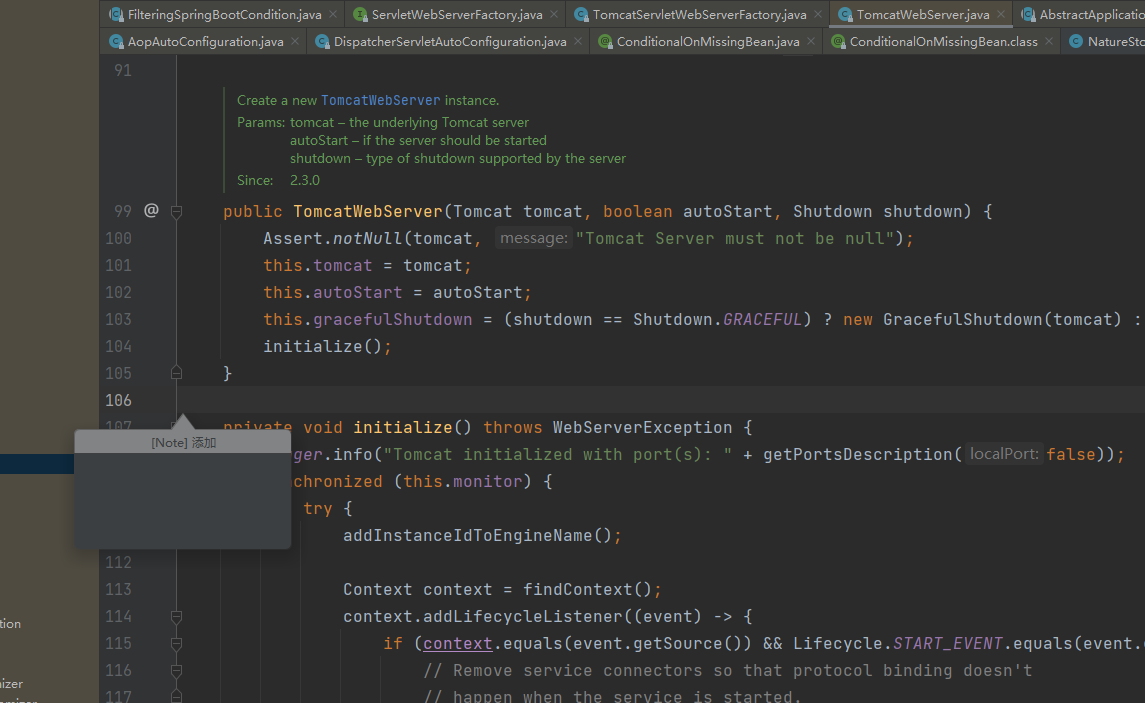Close the FilteringSpringBootCondition.java tab
The width and height of the screenshot is (1145, 703).
tap(333, 14)
